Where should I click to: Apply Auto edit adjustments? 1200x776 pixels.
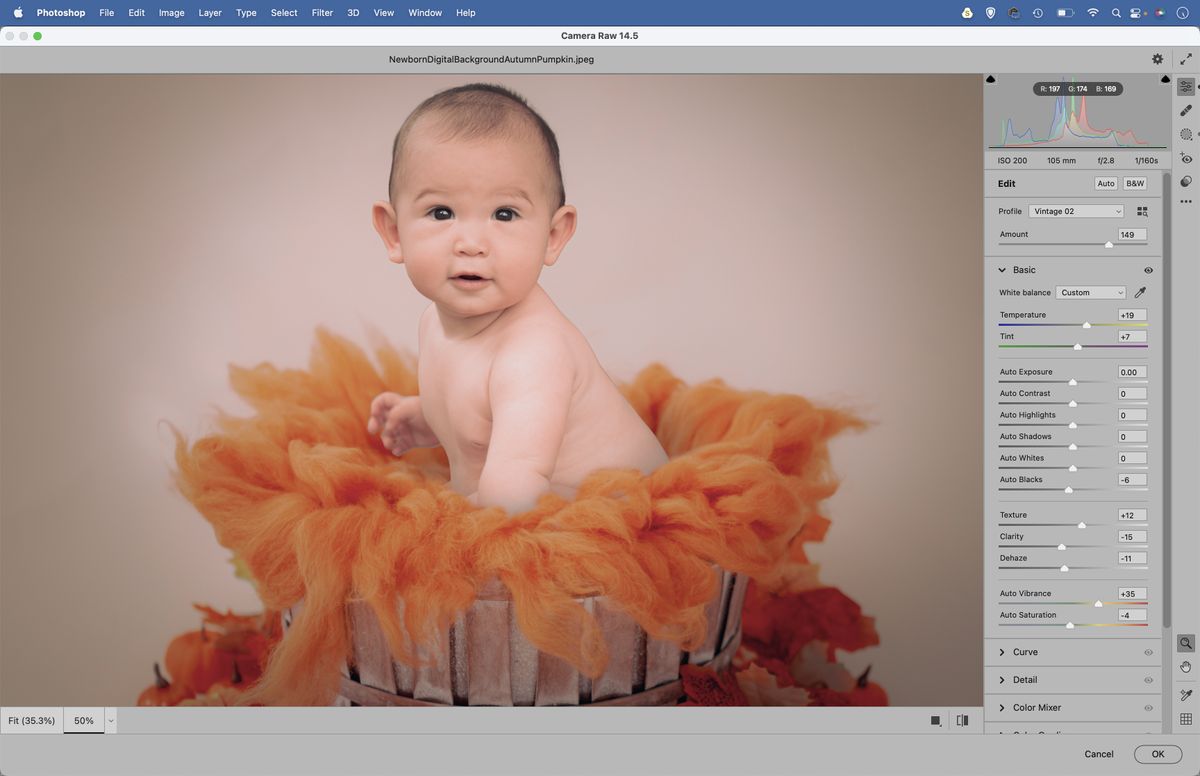tap(1106, 184)
